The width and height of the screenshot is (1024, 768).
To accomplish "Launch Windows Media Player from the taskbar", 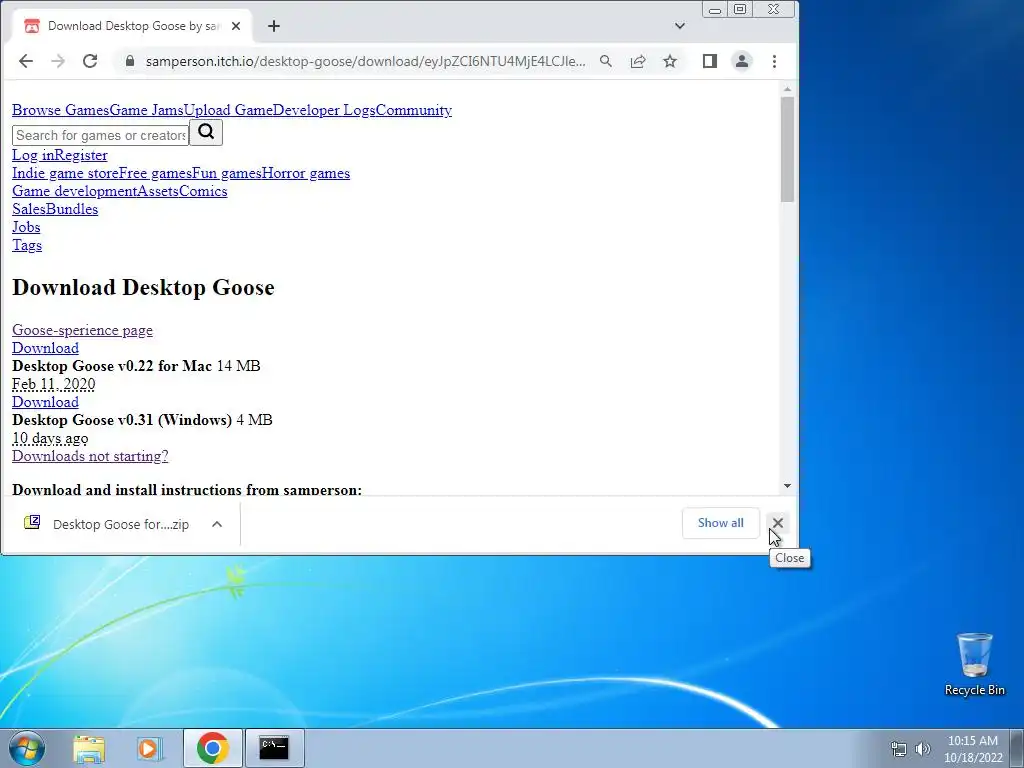I will (150, 748).
